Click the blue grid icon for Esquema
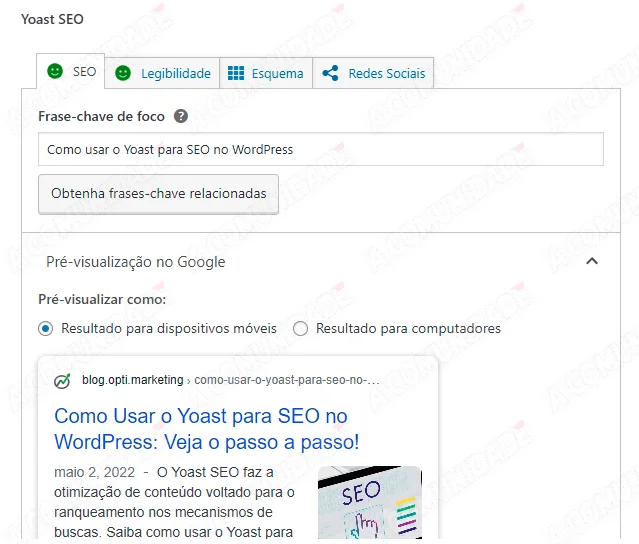This screenshot has height=544, width=639. tap(236, 73)
